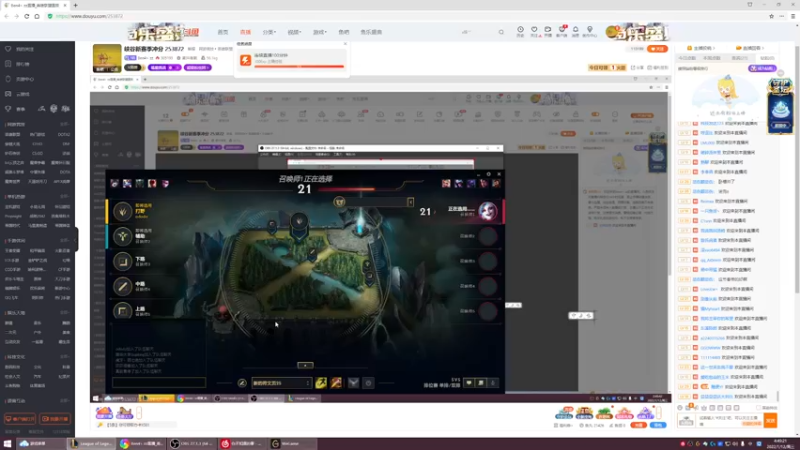Reload the page with browser refresh icon
Screen dimensions: 800x450
[x=27, y=16]
